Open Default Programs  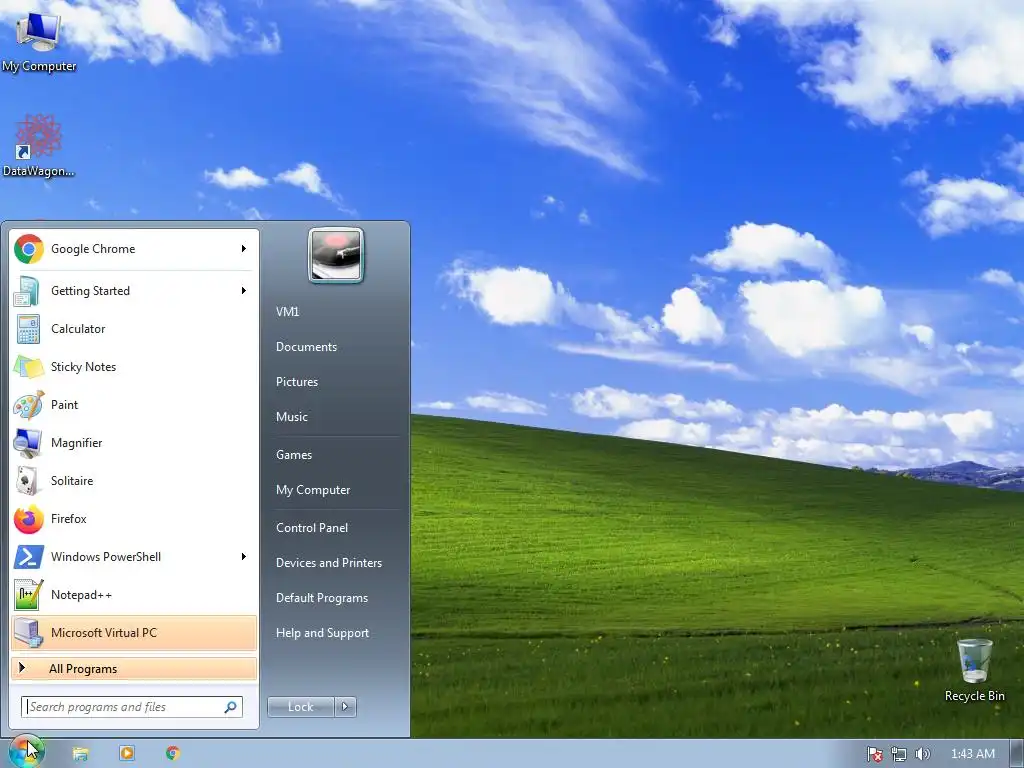[x=321, y=598]
